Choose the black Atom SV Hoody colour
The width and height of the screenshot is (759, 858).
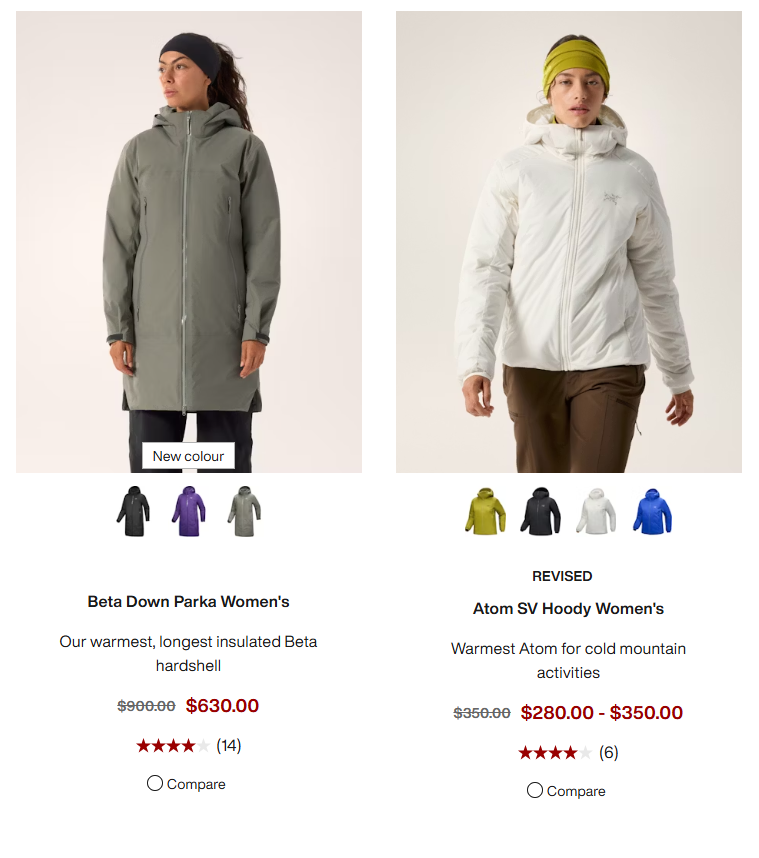coord(541,511)
